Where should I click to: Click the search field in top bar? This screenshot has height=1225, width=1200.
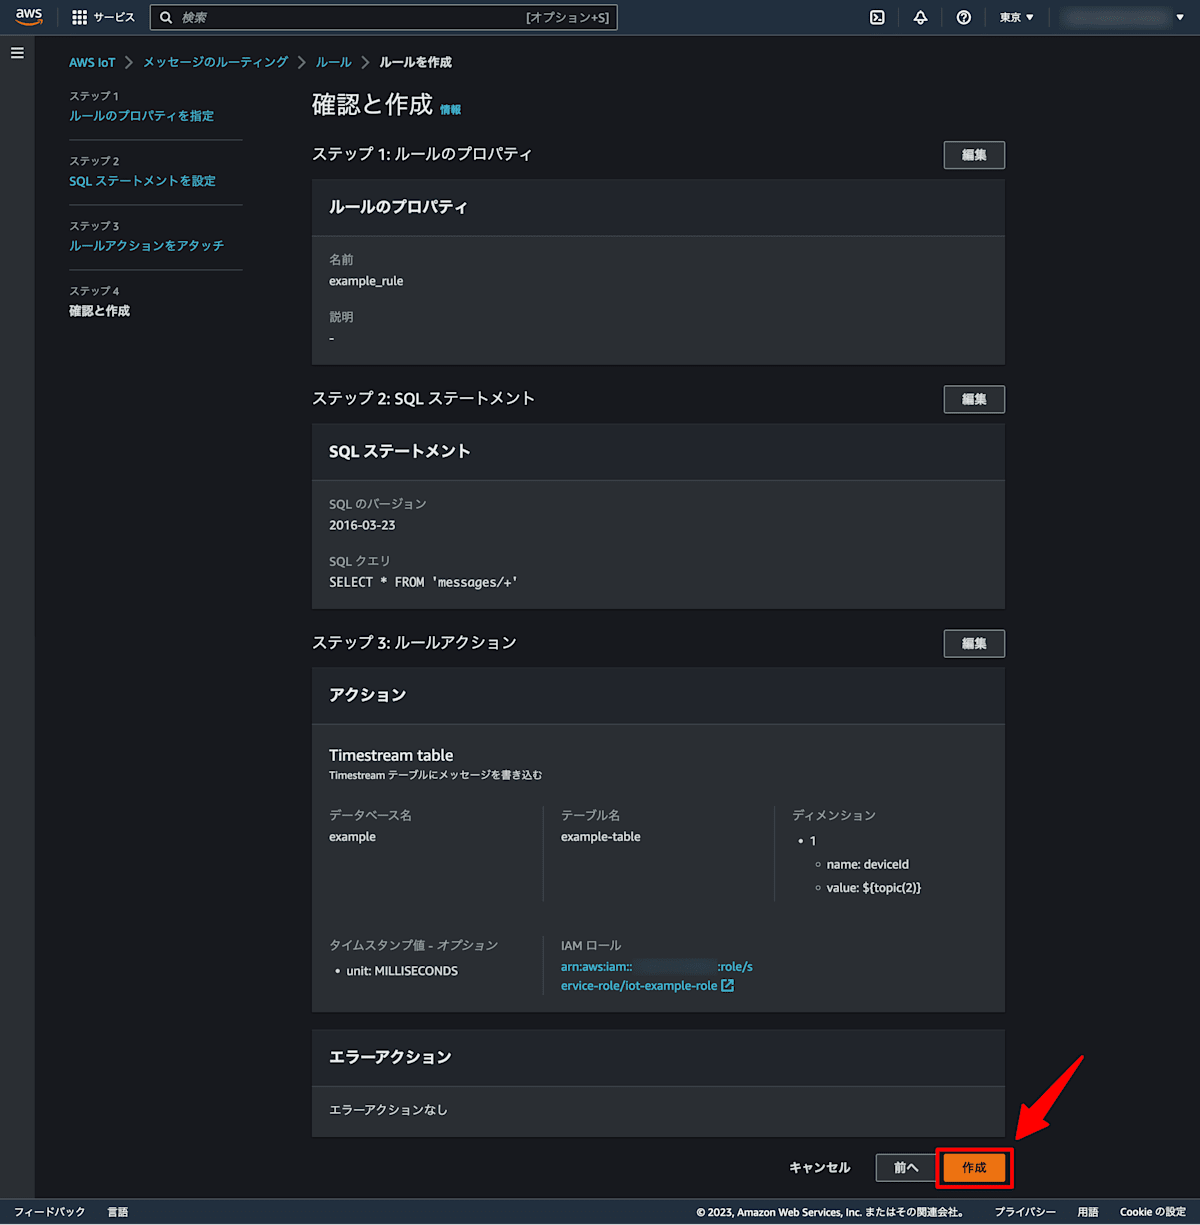click(x=383, y=17)
